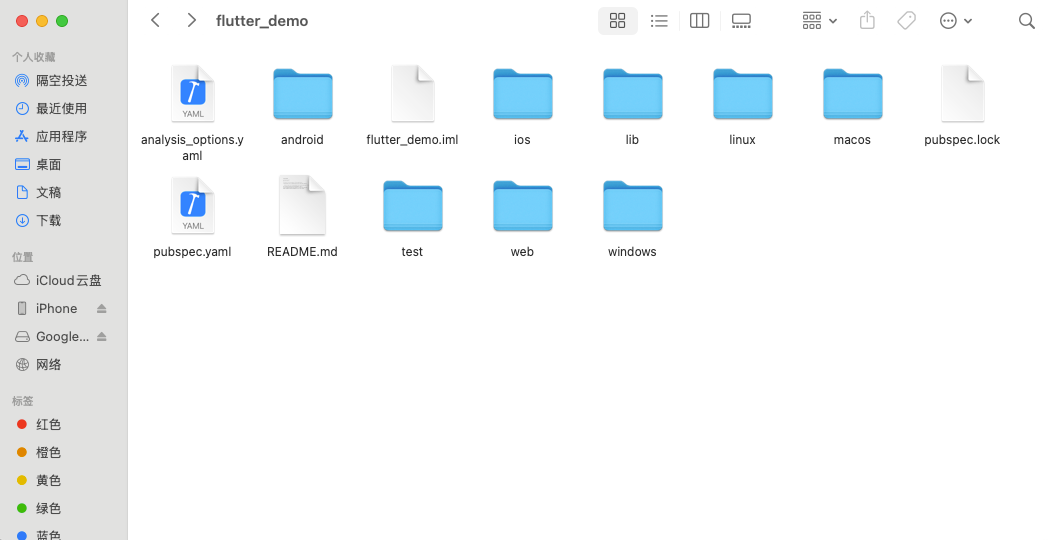Open 隔空投送 (AirDrop) in sidebar

(x=61, y=80)
